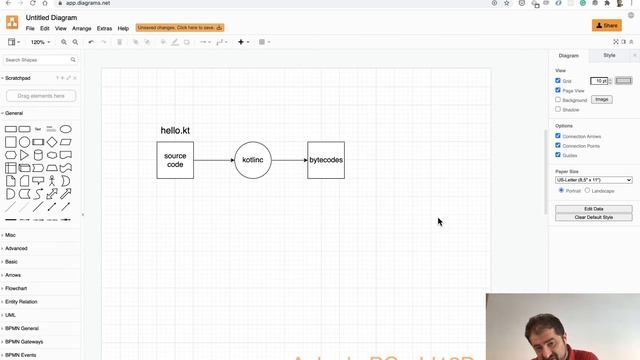Open the View menu
Viewport: 640px width, 360px height.
[x=60, y=29]
